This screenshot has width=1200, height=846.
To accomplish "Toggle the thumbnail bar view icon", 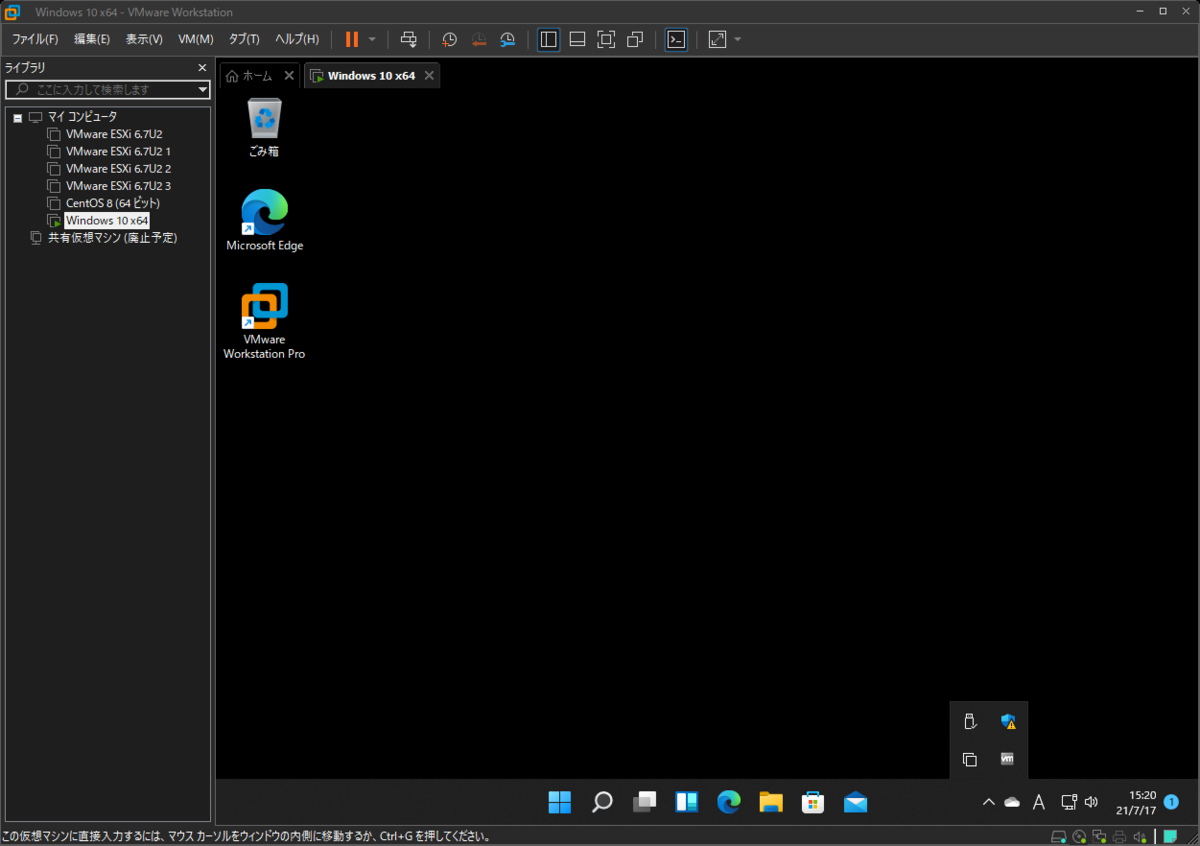I will point(577,40).
